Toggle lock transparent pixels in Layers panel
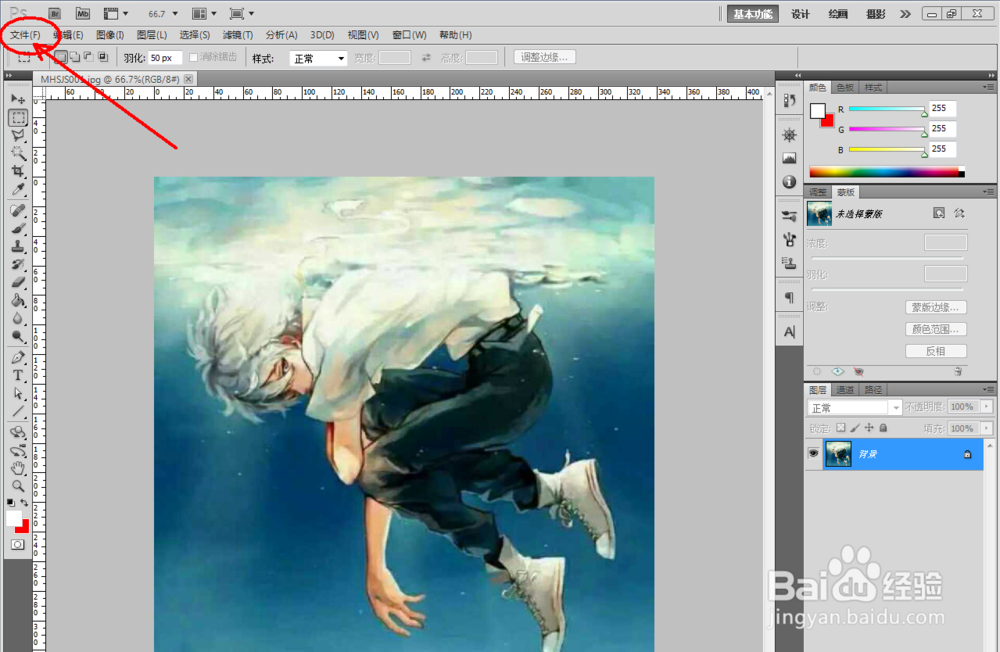1000x652 pixels. pyautogui.click(x=841, y=428)
